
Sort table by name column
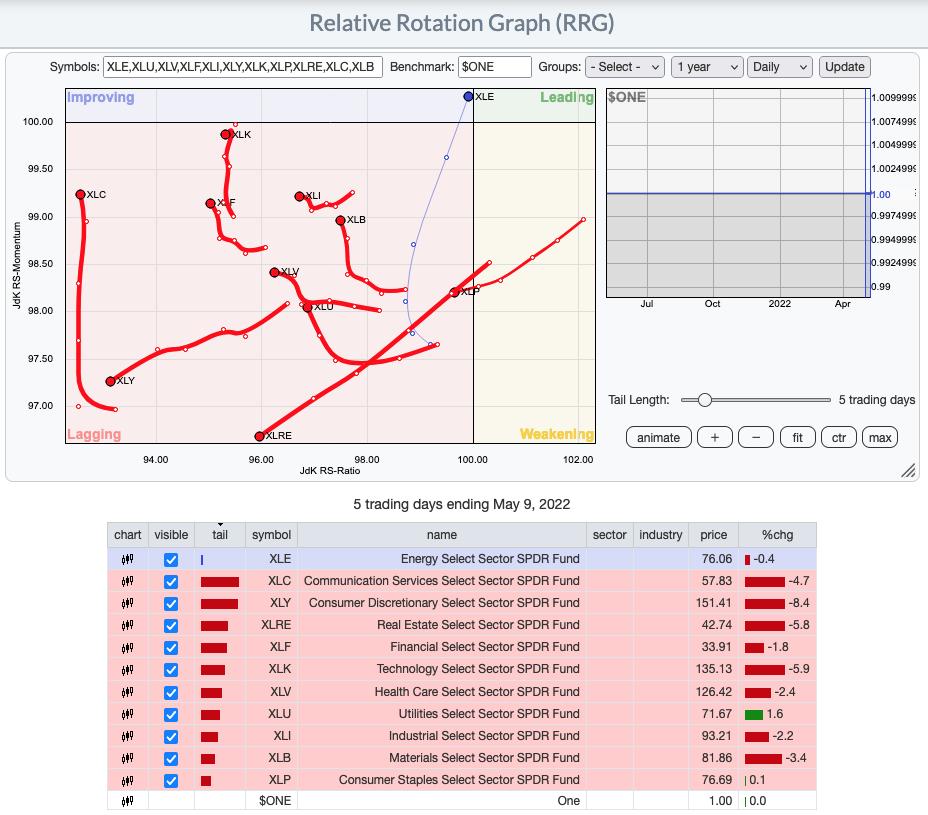[x=442, y=534]
